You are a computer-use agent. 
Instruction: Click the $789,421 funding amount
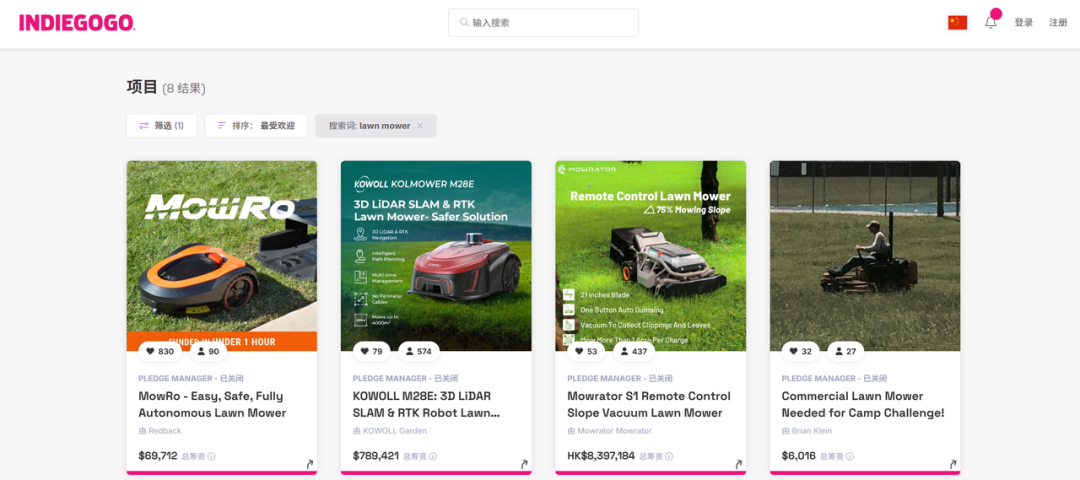pos(376,455)
